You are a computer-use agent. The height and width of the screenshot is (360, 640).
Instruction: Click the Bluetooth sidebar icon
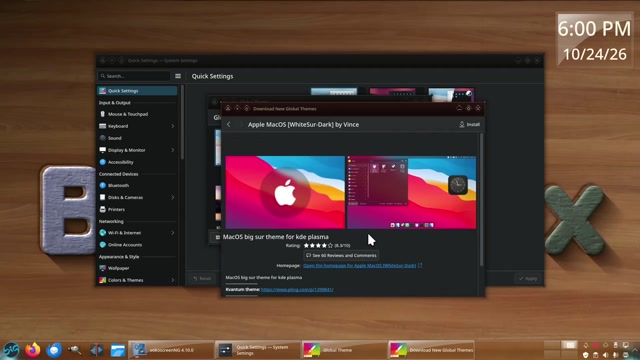coord(102,185)
